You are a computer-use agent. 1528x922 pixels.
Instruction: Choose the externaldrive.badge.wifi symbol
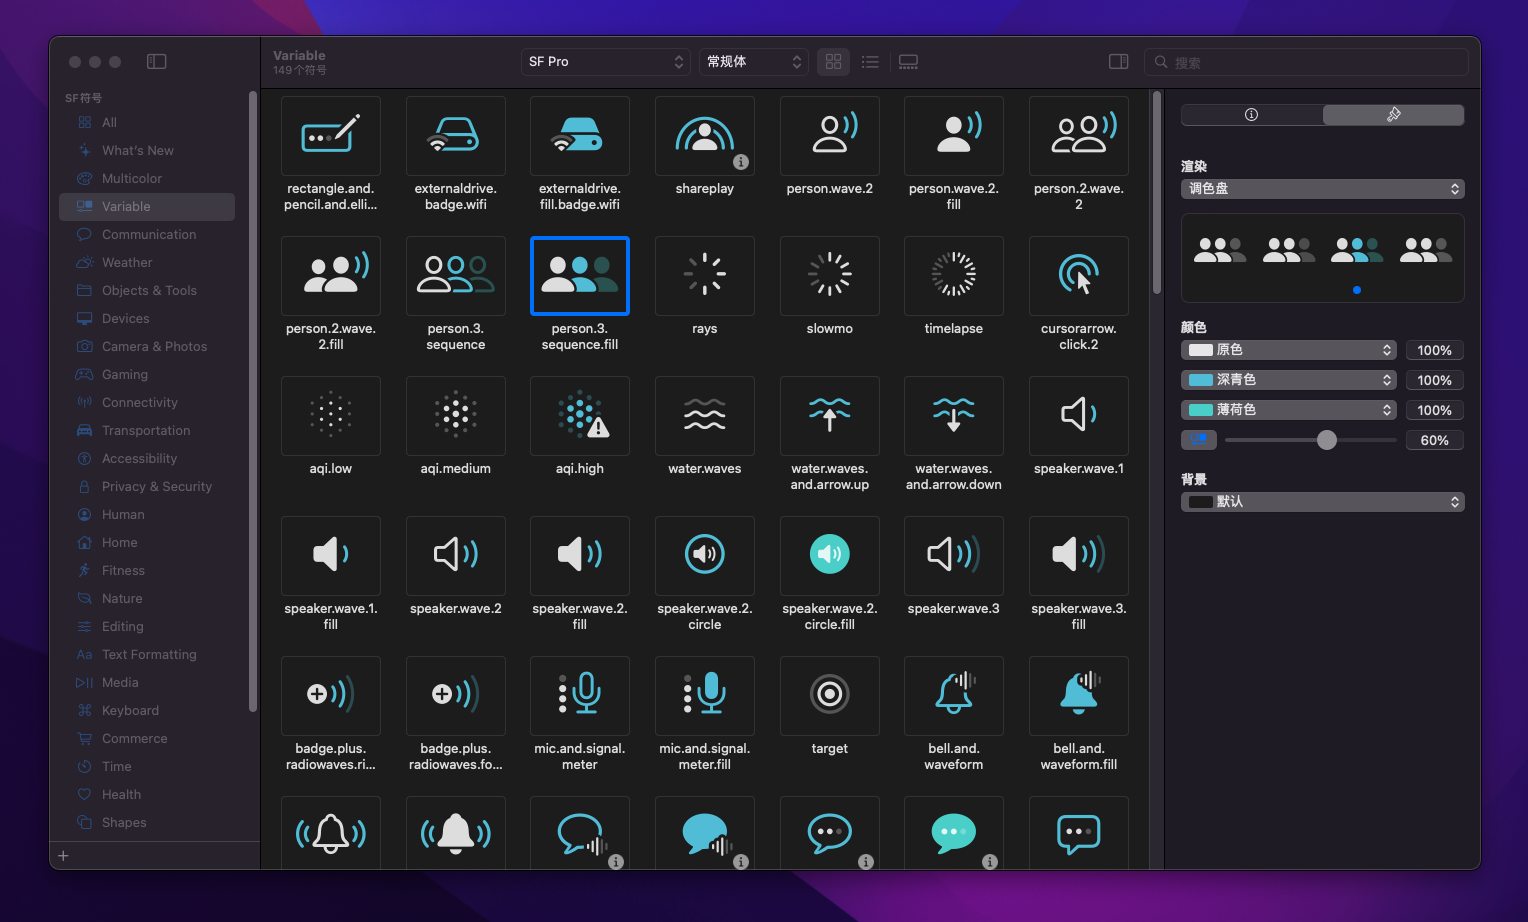click(x=455, y=136)
